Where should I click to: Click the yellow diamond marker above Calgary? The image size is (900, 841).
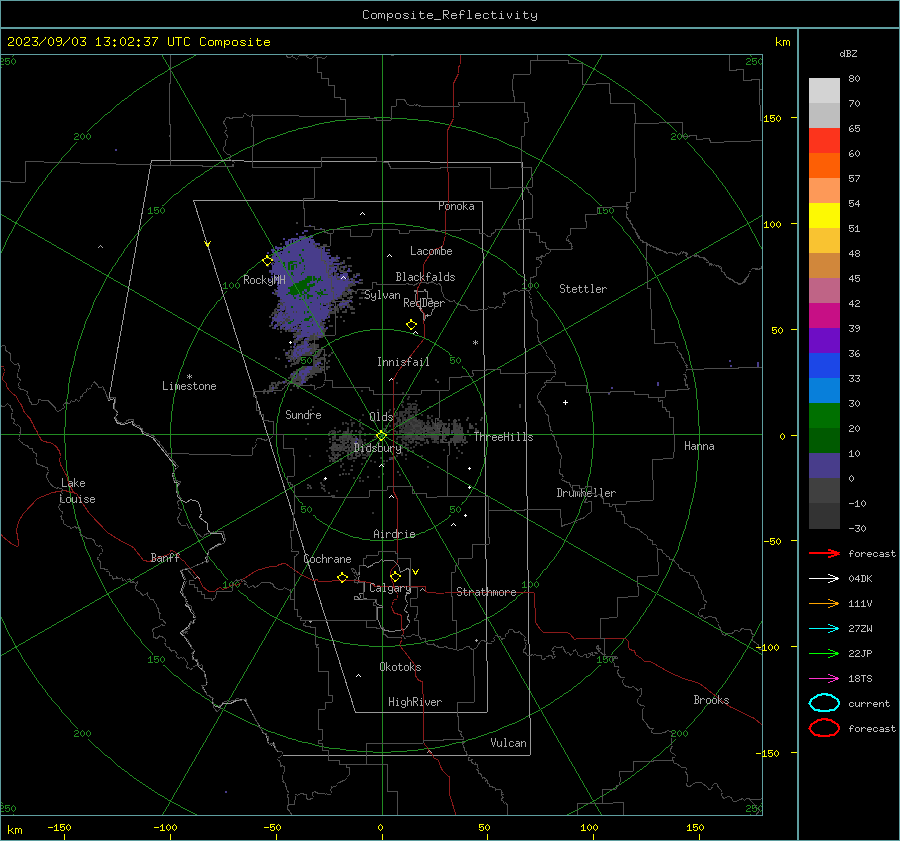[x=395, y=576]
